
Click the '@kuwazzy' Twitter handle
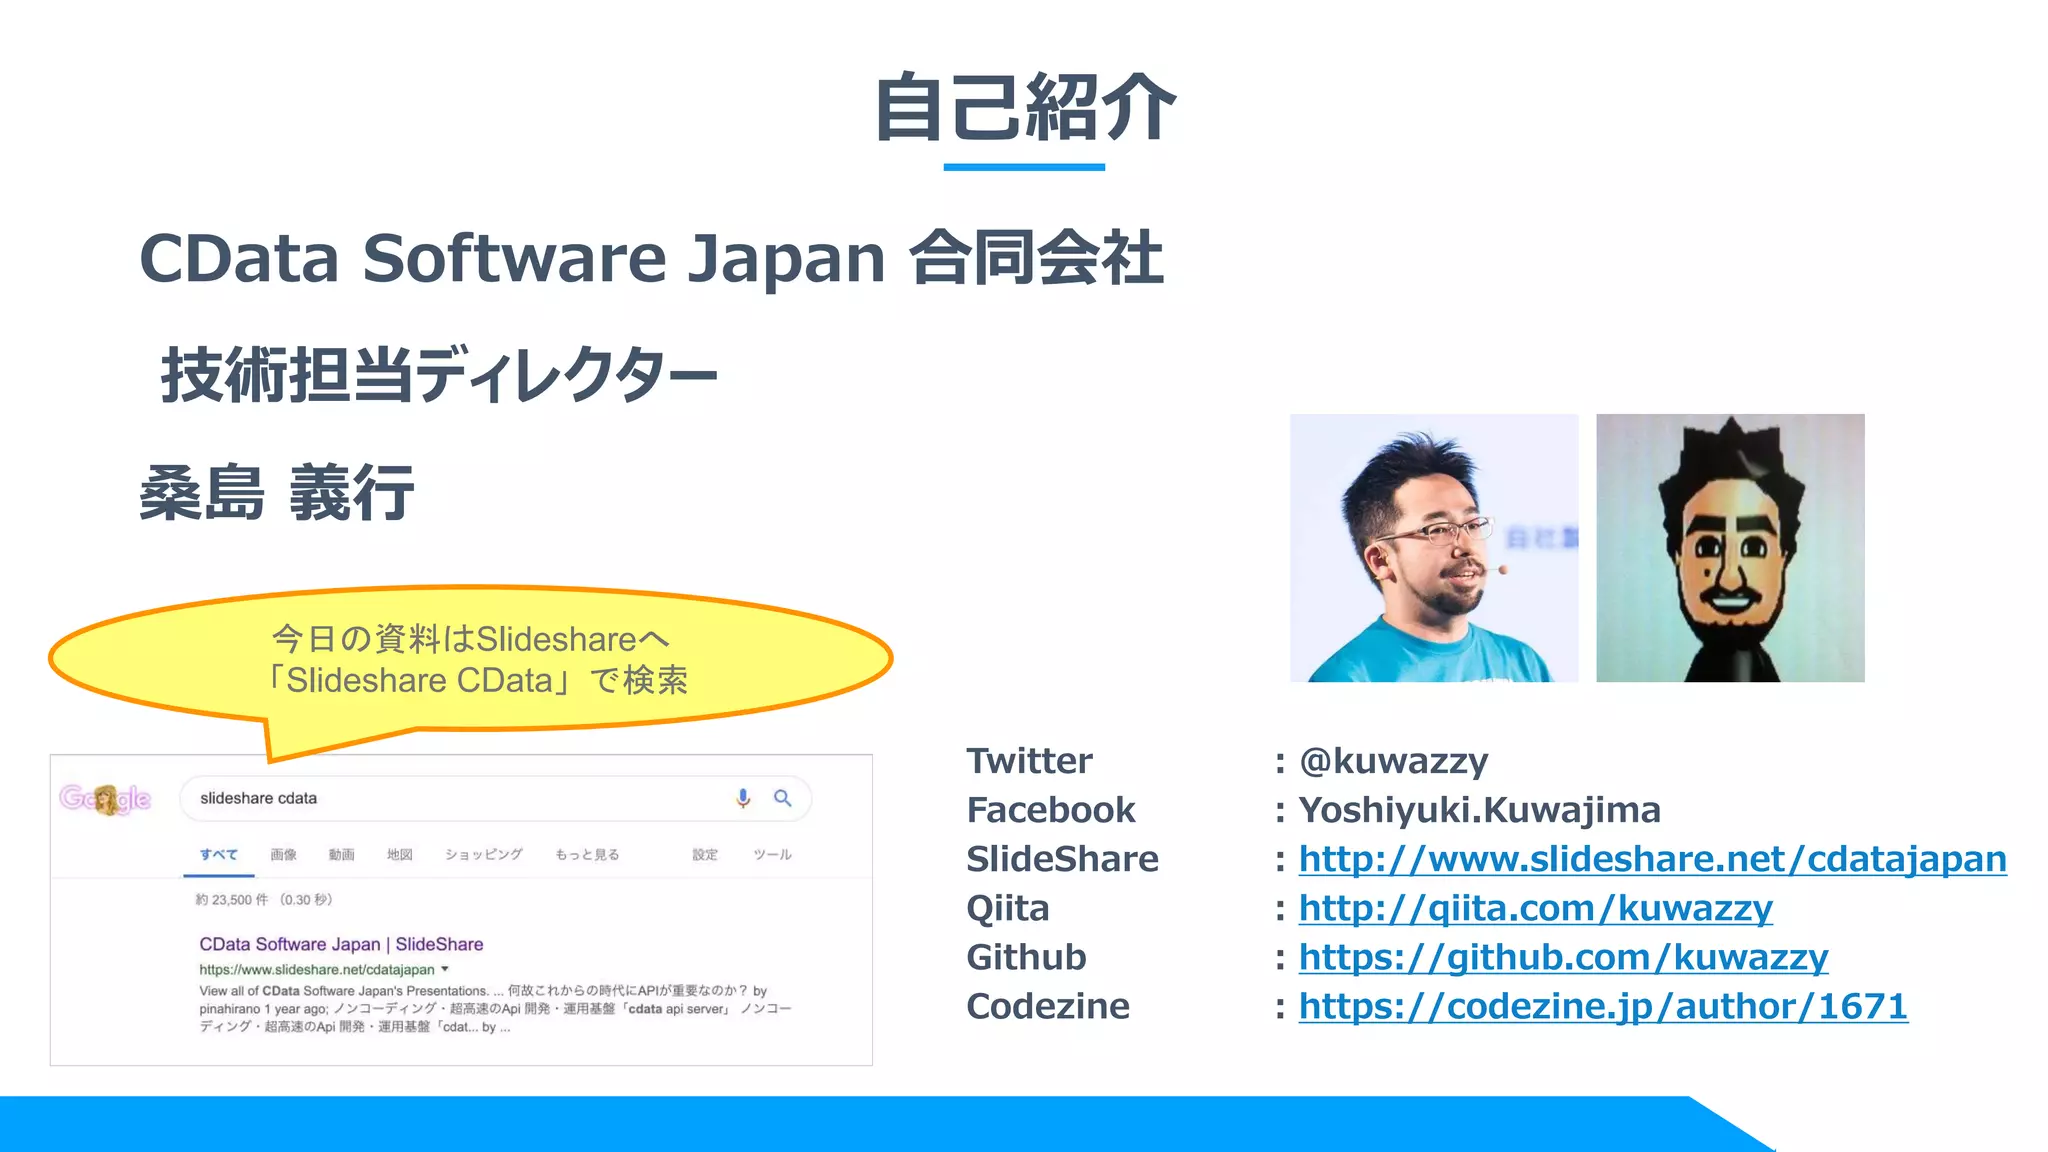[1393, 761]
